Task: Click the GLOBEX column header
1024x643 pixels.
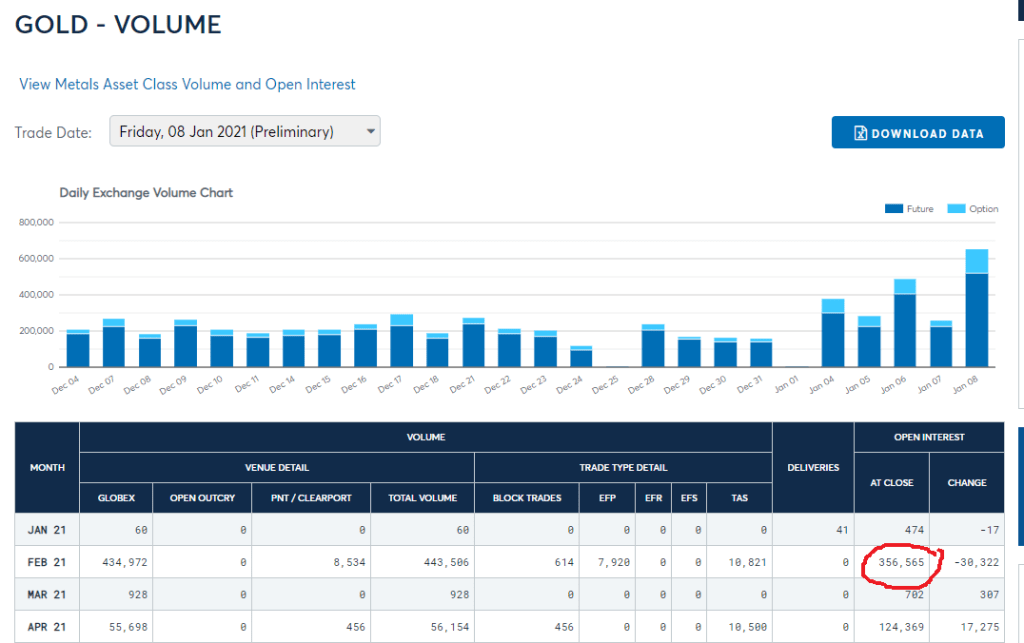Action: [x=123, y=498]
